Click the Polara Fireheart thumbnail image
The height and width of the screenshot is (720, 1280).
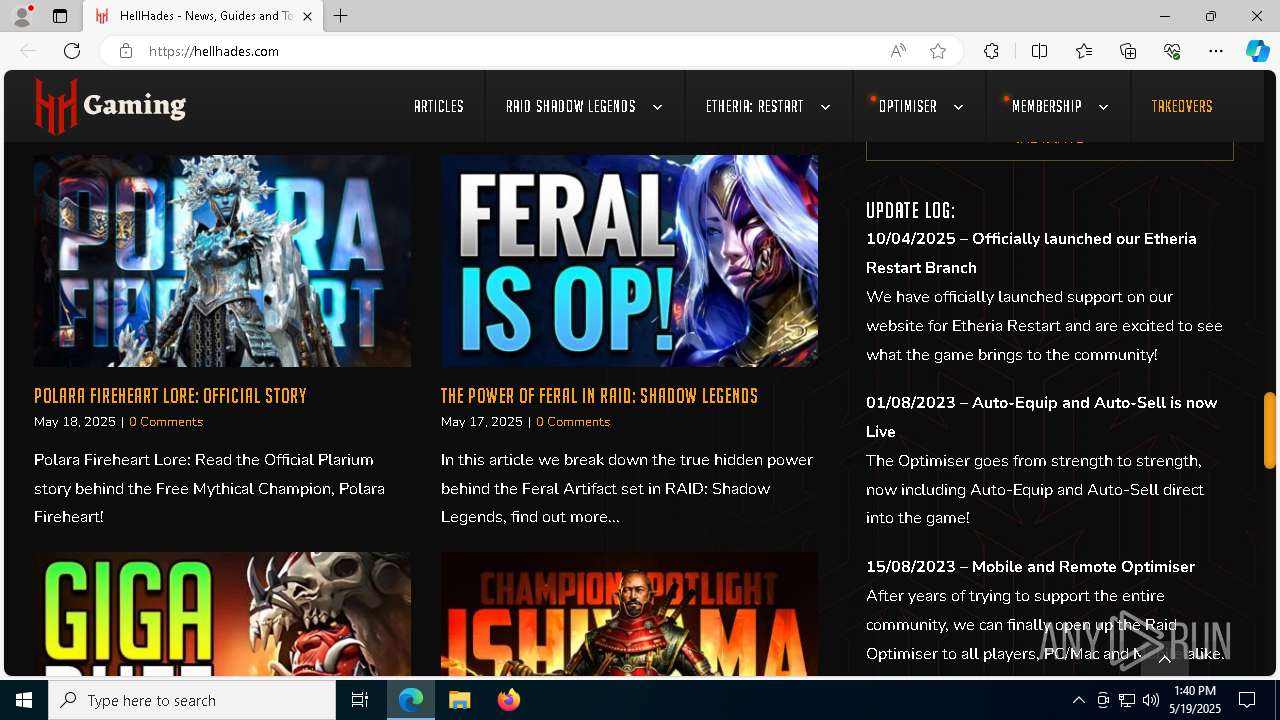222,261
